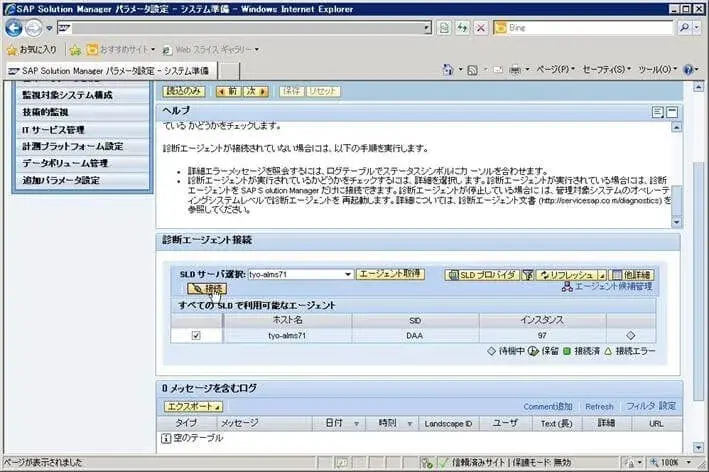Open a new blank browser tab
Image resolution: width=709 pixels, height=472 pixels.
(x=229, y=71)
